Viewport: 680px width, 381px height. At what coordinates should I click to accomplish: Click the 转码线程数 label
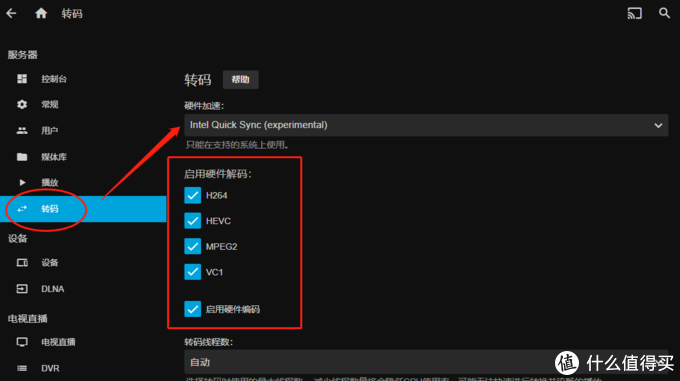coord(209,342)
